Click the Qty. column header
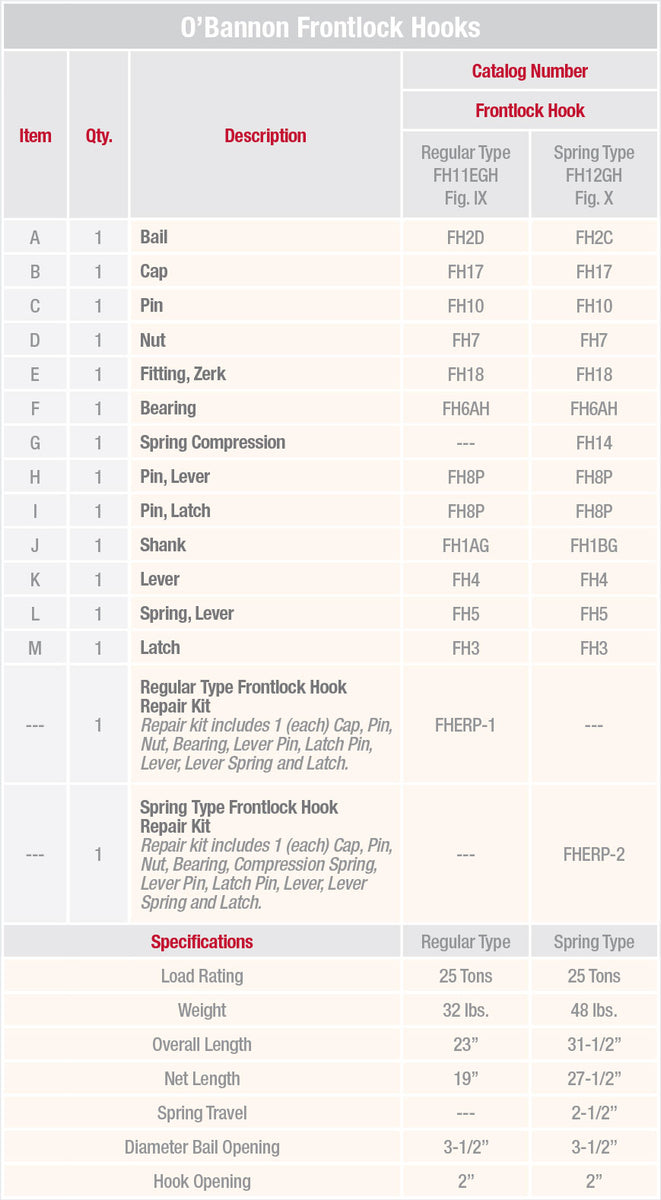 pos(98,136)
